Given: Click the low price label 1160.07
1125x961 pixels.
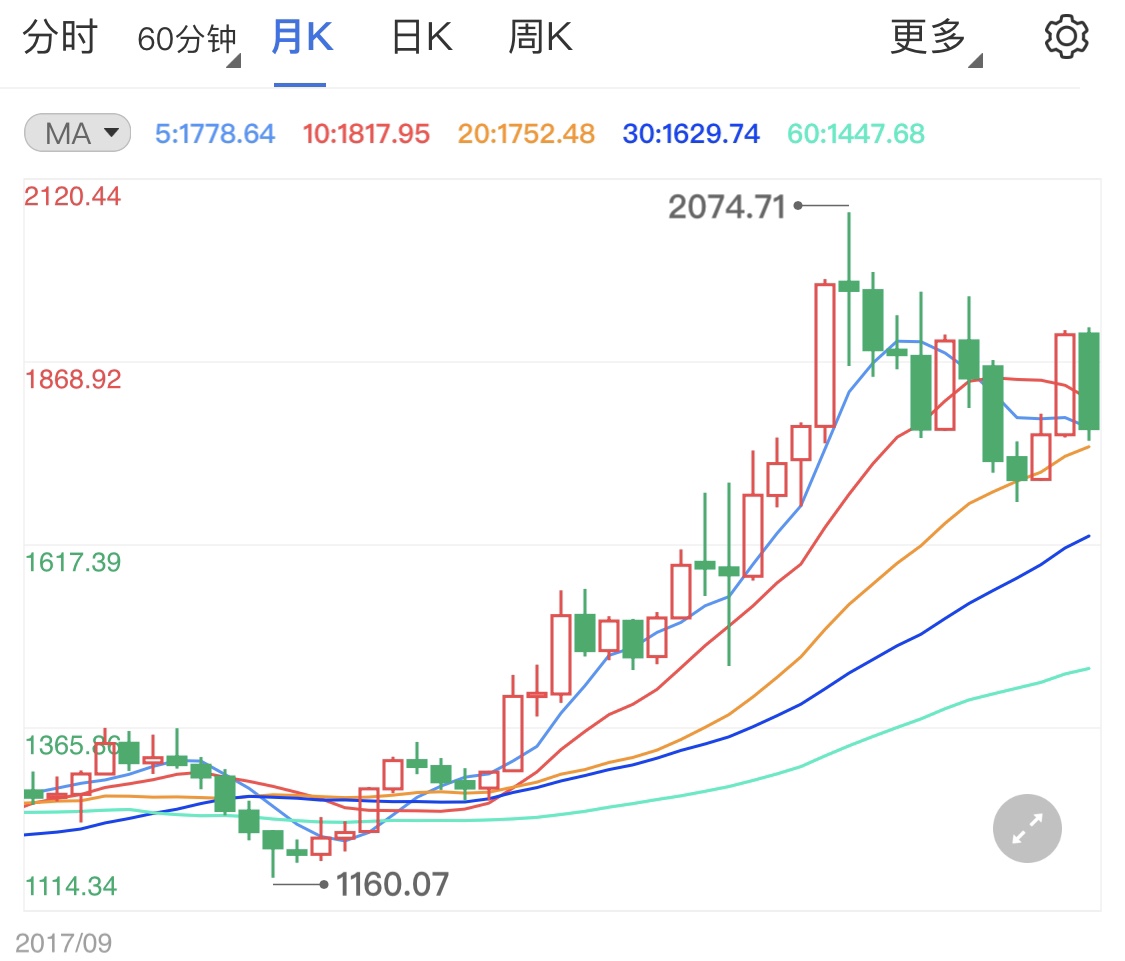Looking at the screenshot, I should click(392, 884).
